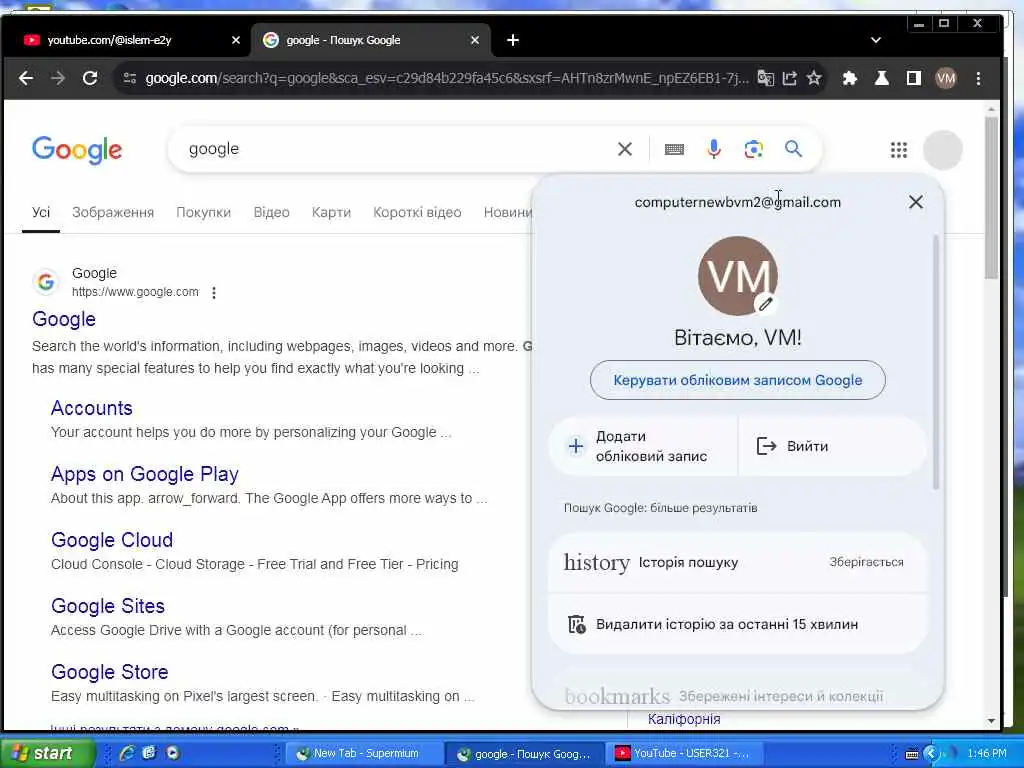Click the flask labs icon in toolbar
This screenshot has height=768, width=1024.
(882, 78)
